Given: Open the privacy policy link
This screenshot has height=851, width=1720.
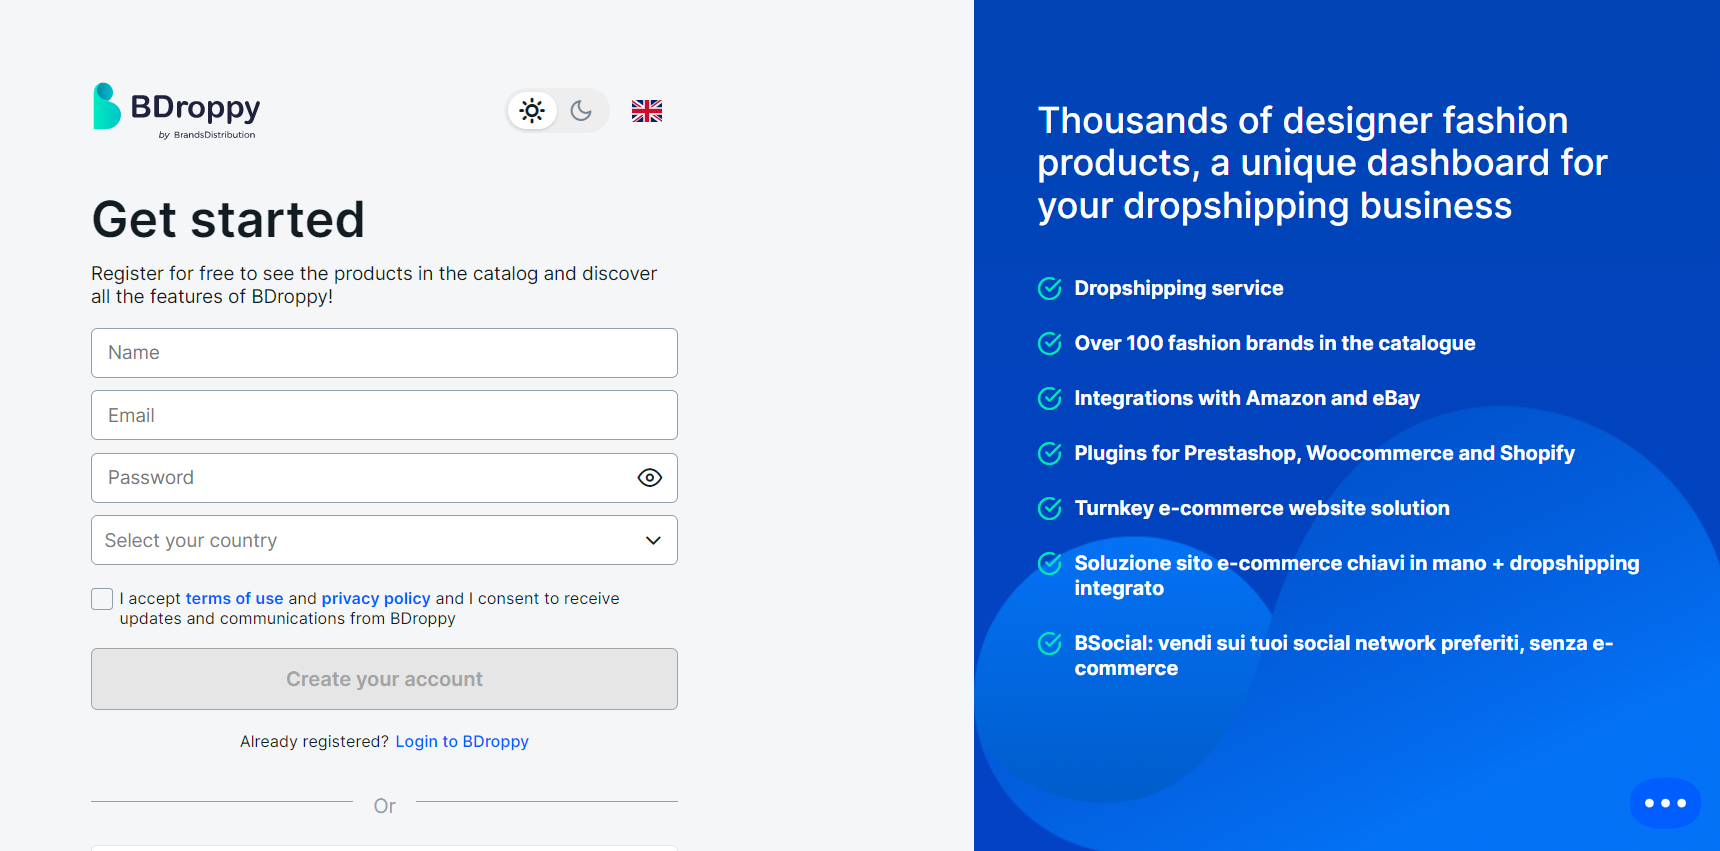Looking at the screenshot, I should pos(376,598).
